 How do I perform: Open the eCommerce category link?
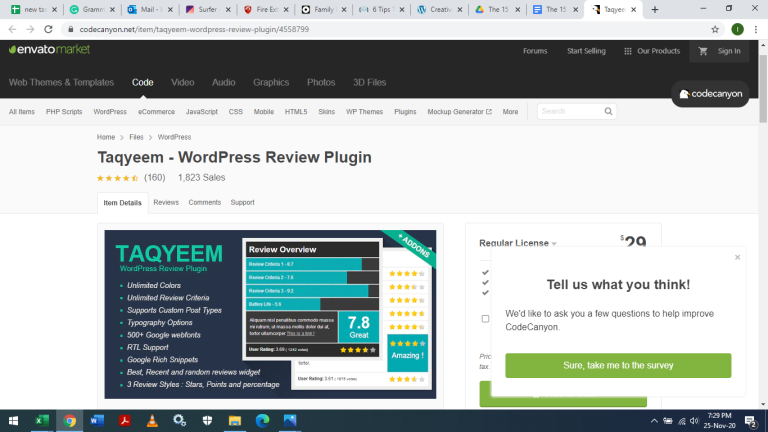(x=156, y=112)
